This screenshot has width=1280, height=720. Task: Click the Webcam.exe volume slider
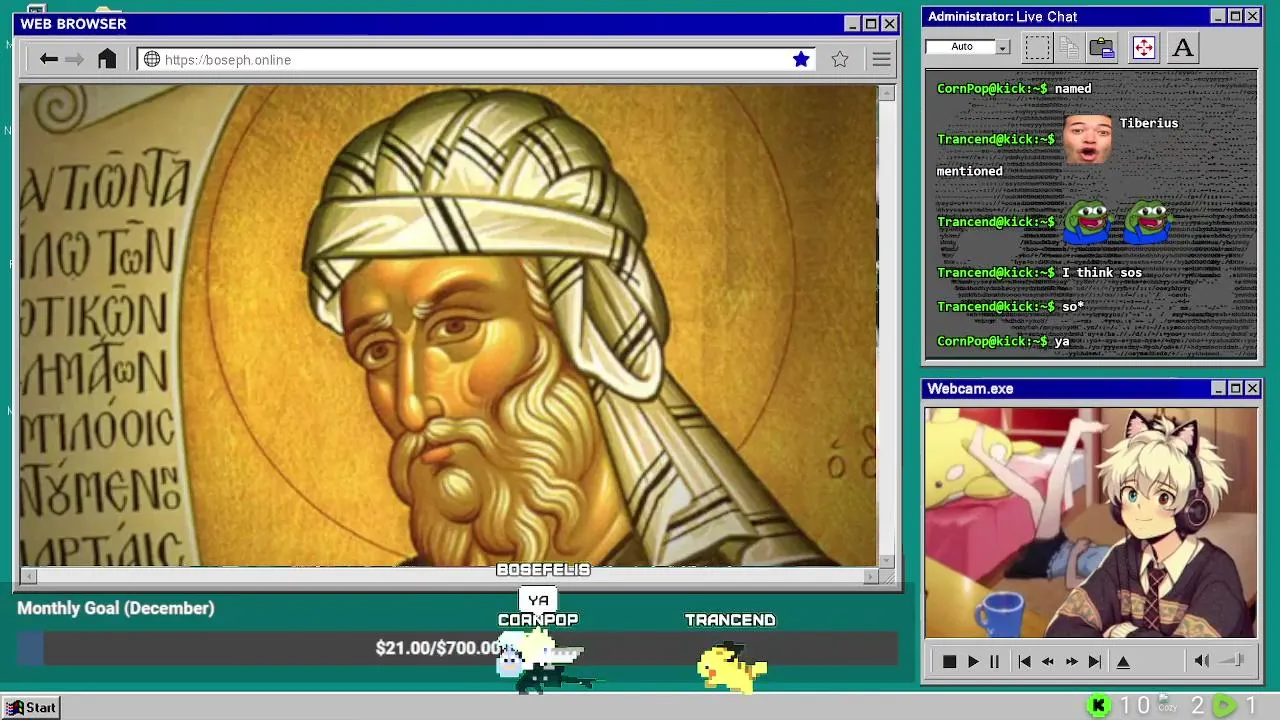[1232, 660]
